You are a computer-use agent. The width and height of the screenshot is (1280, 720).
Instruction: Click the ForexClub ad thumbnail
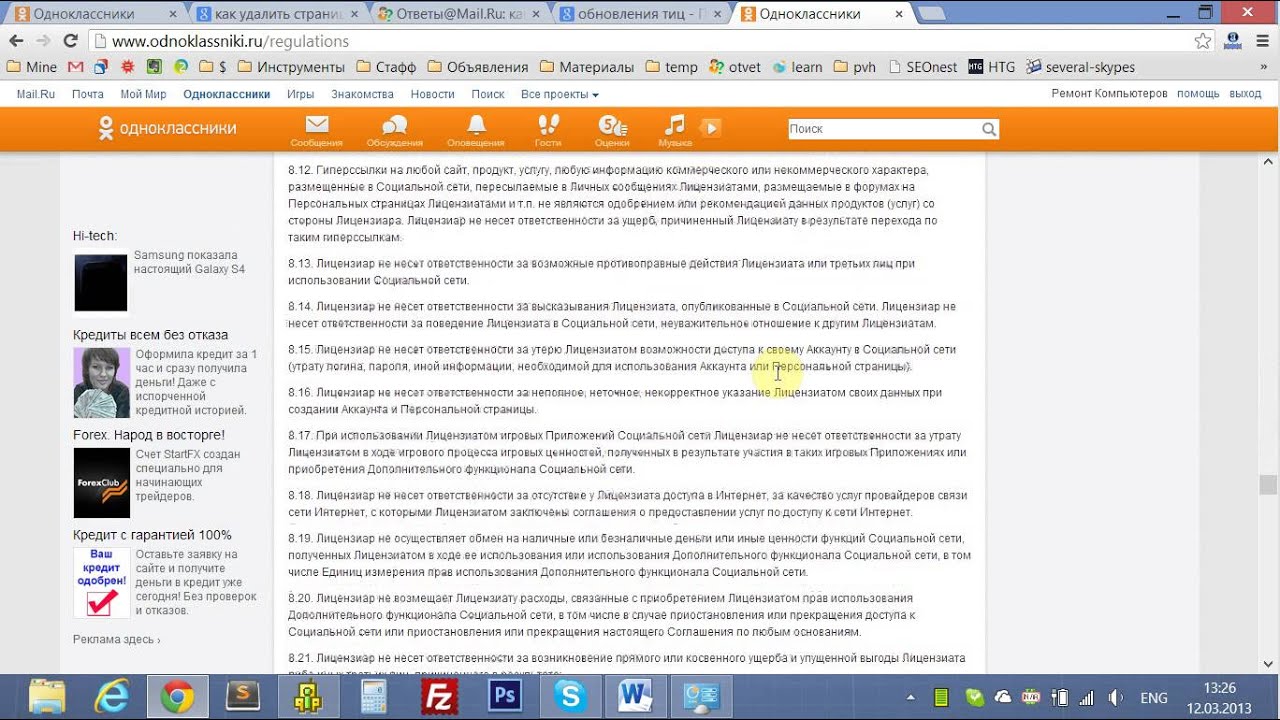(x=102, y=482)
